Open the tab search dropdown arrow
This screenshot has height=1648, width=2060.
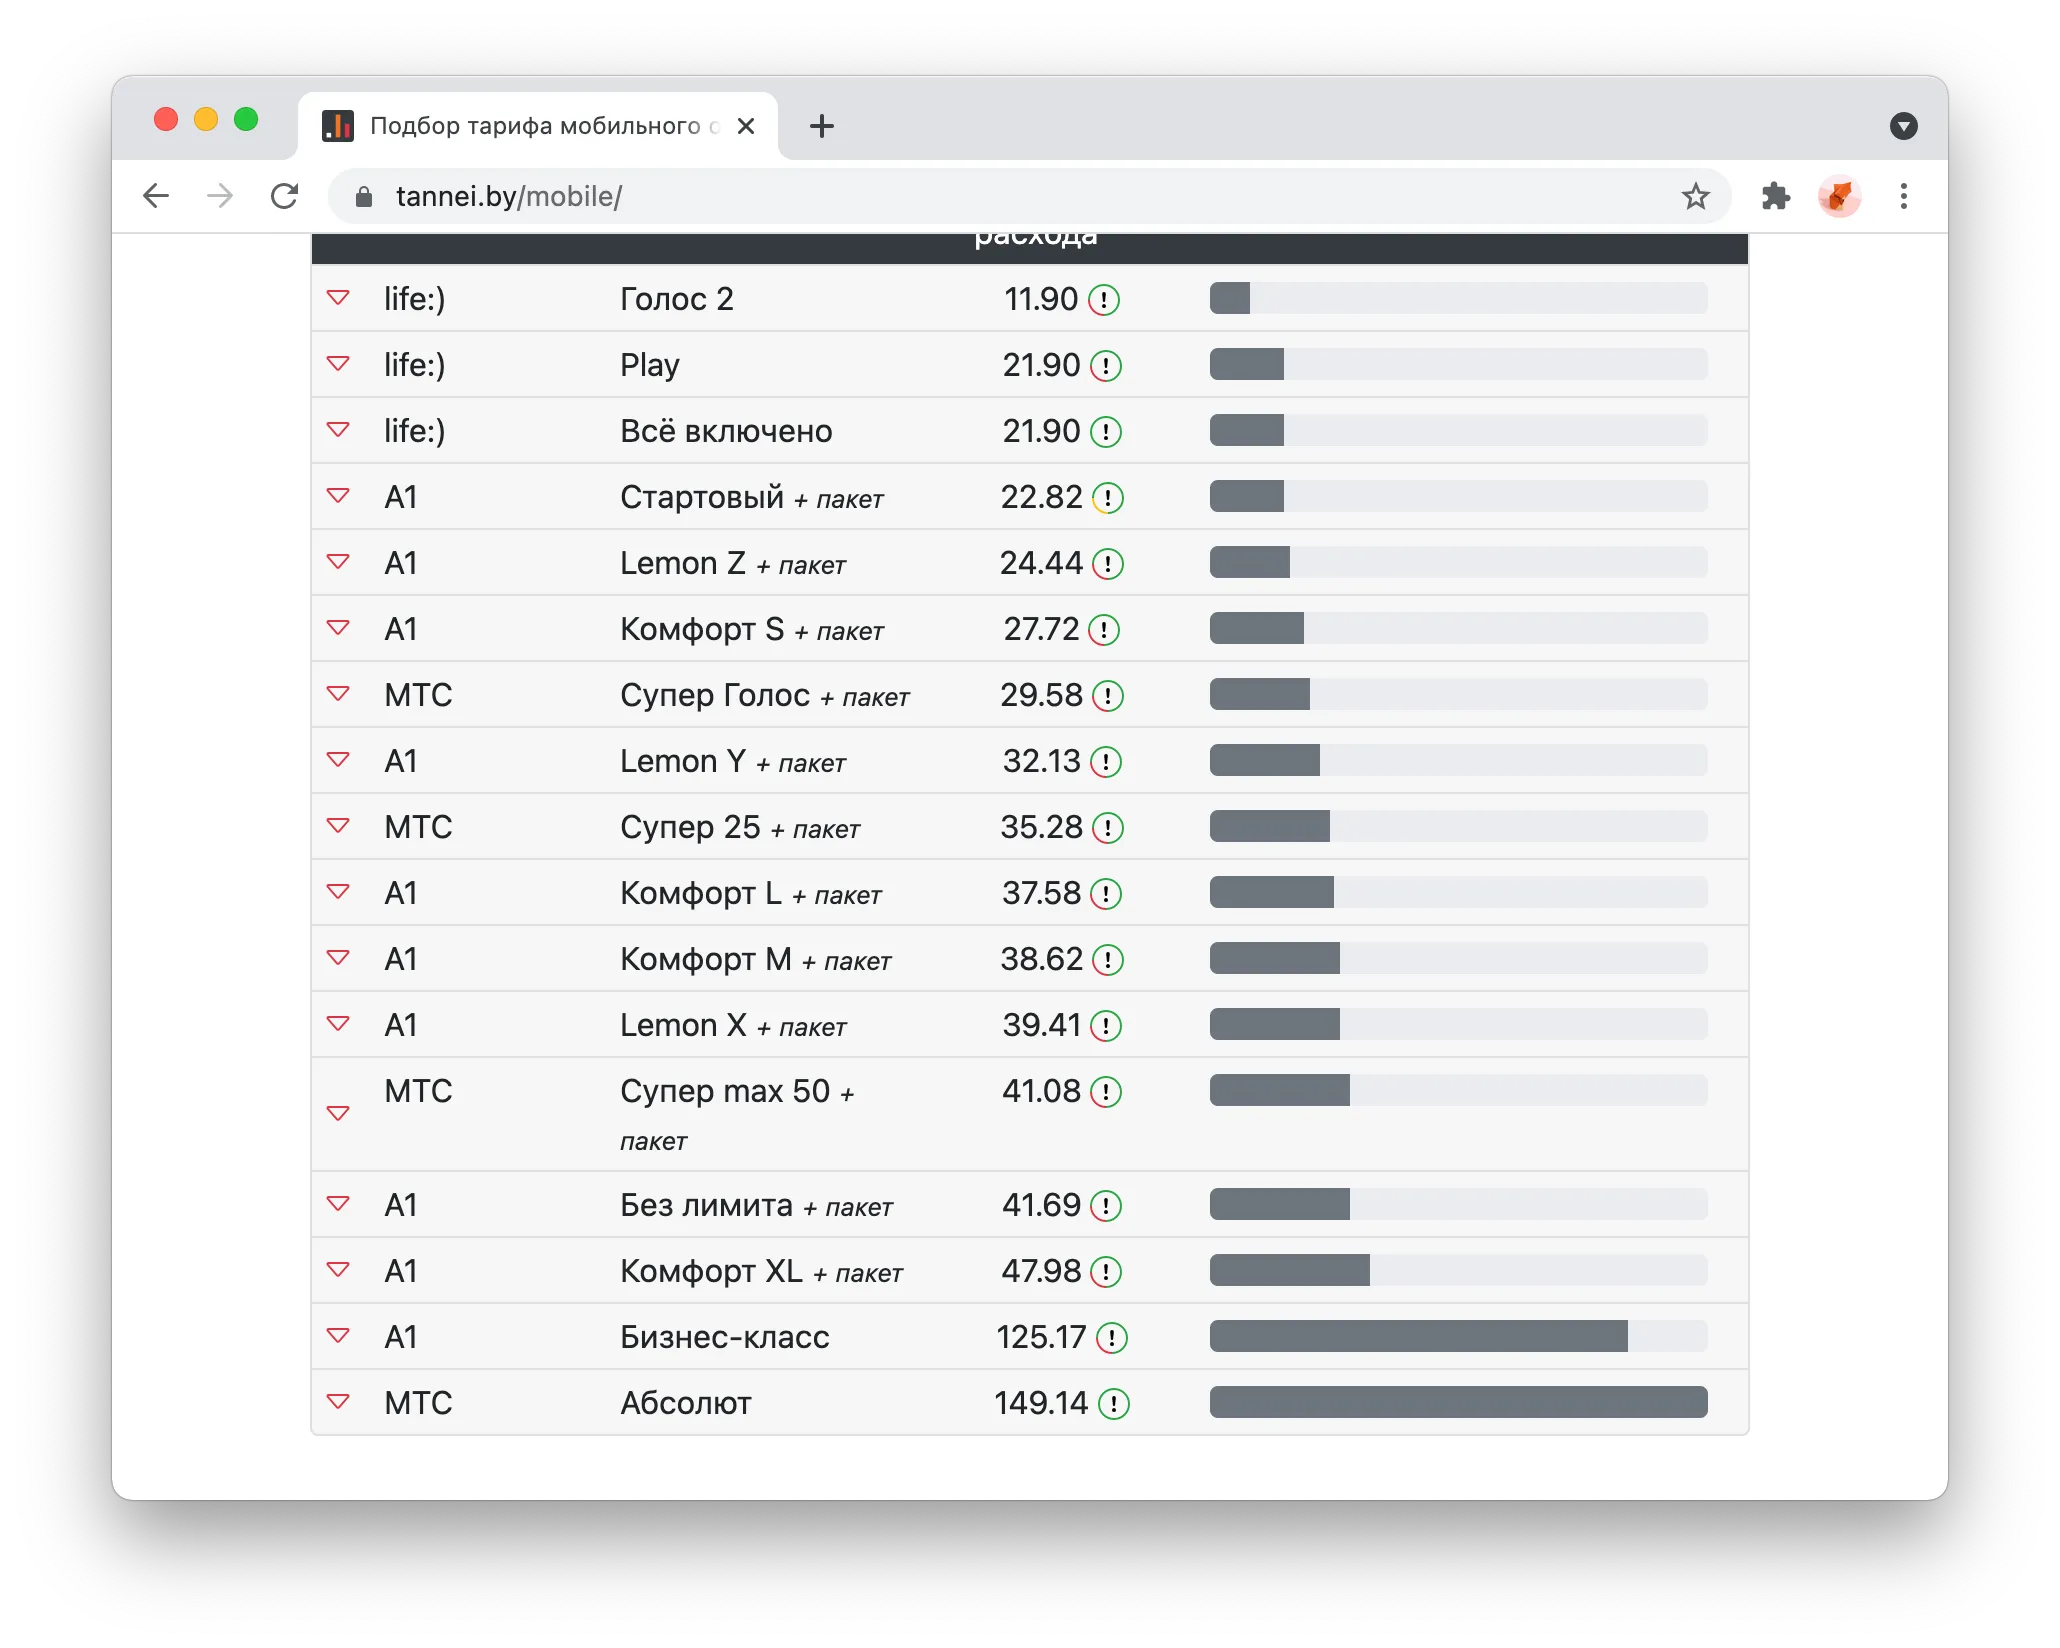coord(1903,126)
